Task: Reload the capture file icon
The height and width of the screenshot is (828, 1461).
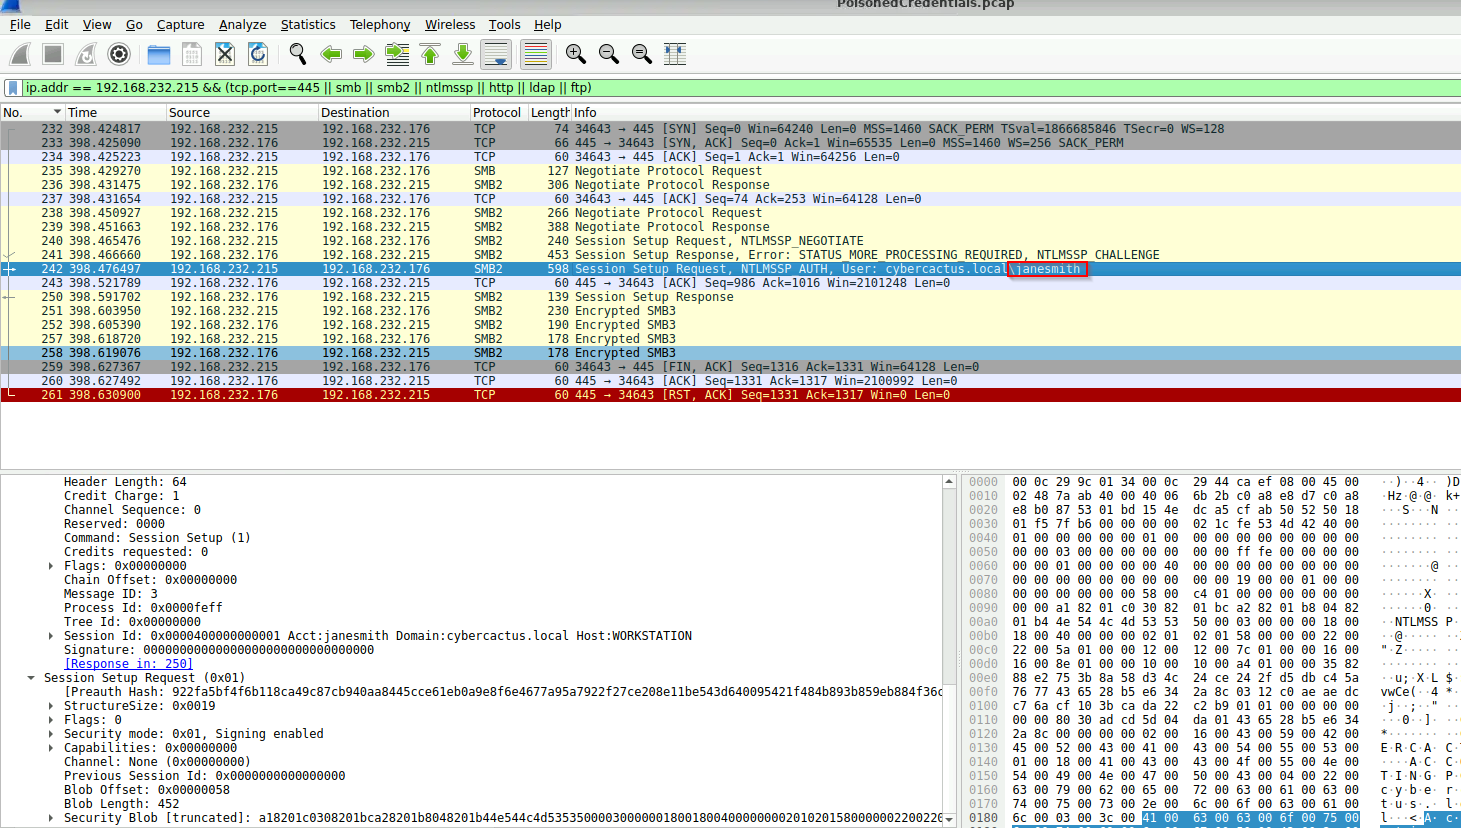Action: [x=258, y=54]
